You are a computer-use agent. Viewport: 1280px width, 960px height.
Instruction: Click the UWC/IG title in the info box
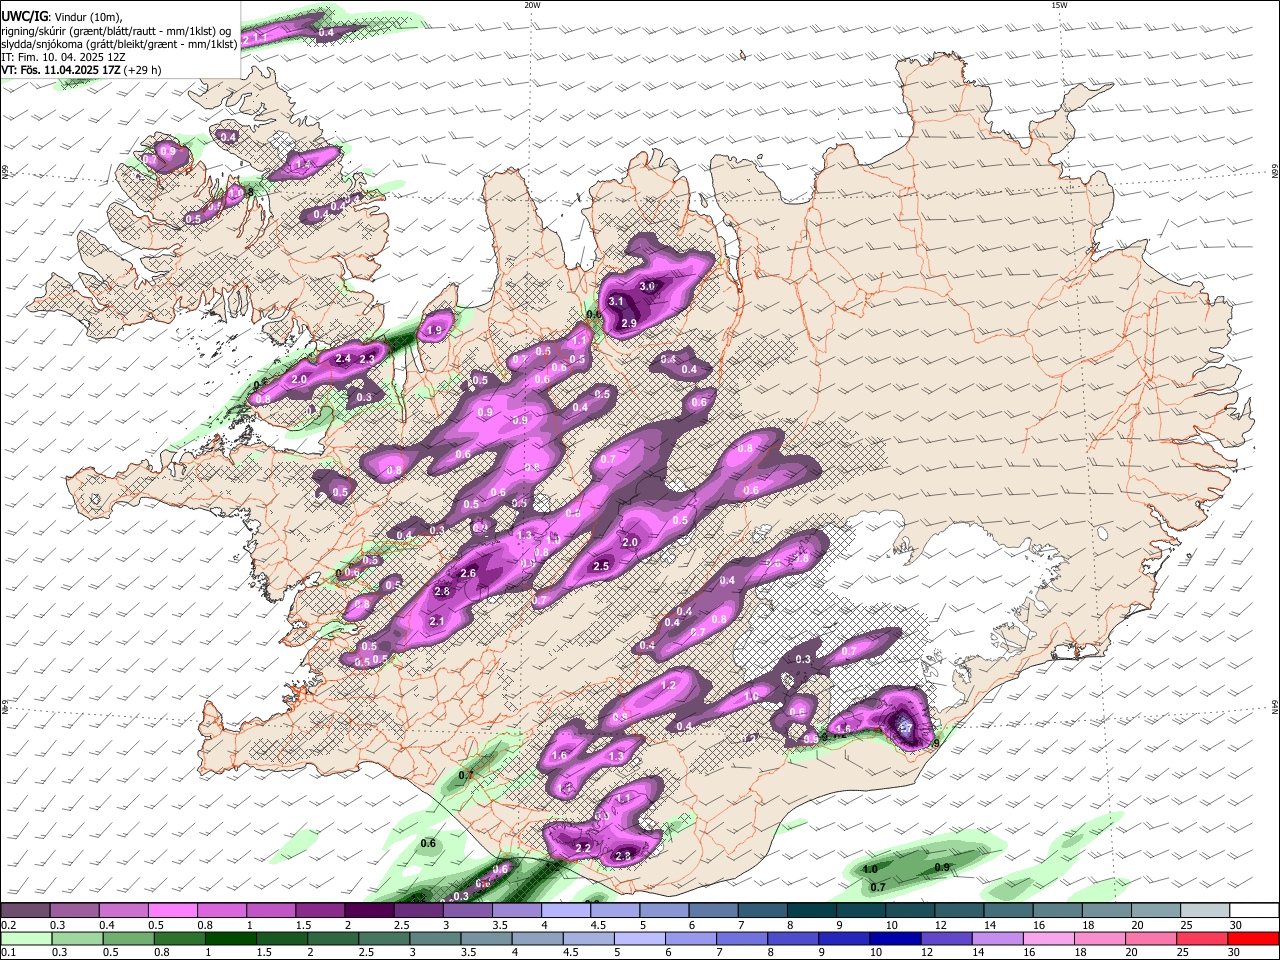point(23,17)
